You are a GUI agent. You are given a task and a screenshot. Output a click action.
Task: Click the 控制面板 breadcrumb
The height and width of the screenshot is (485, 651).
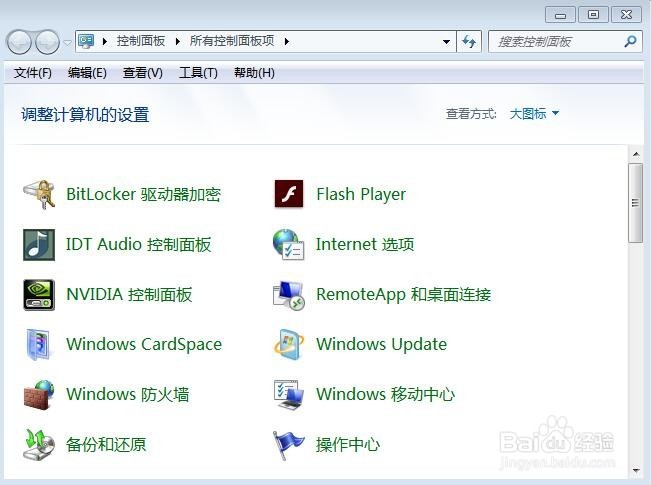pyautogui.click(x=141, y=41)
